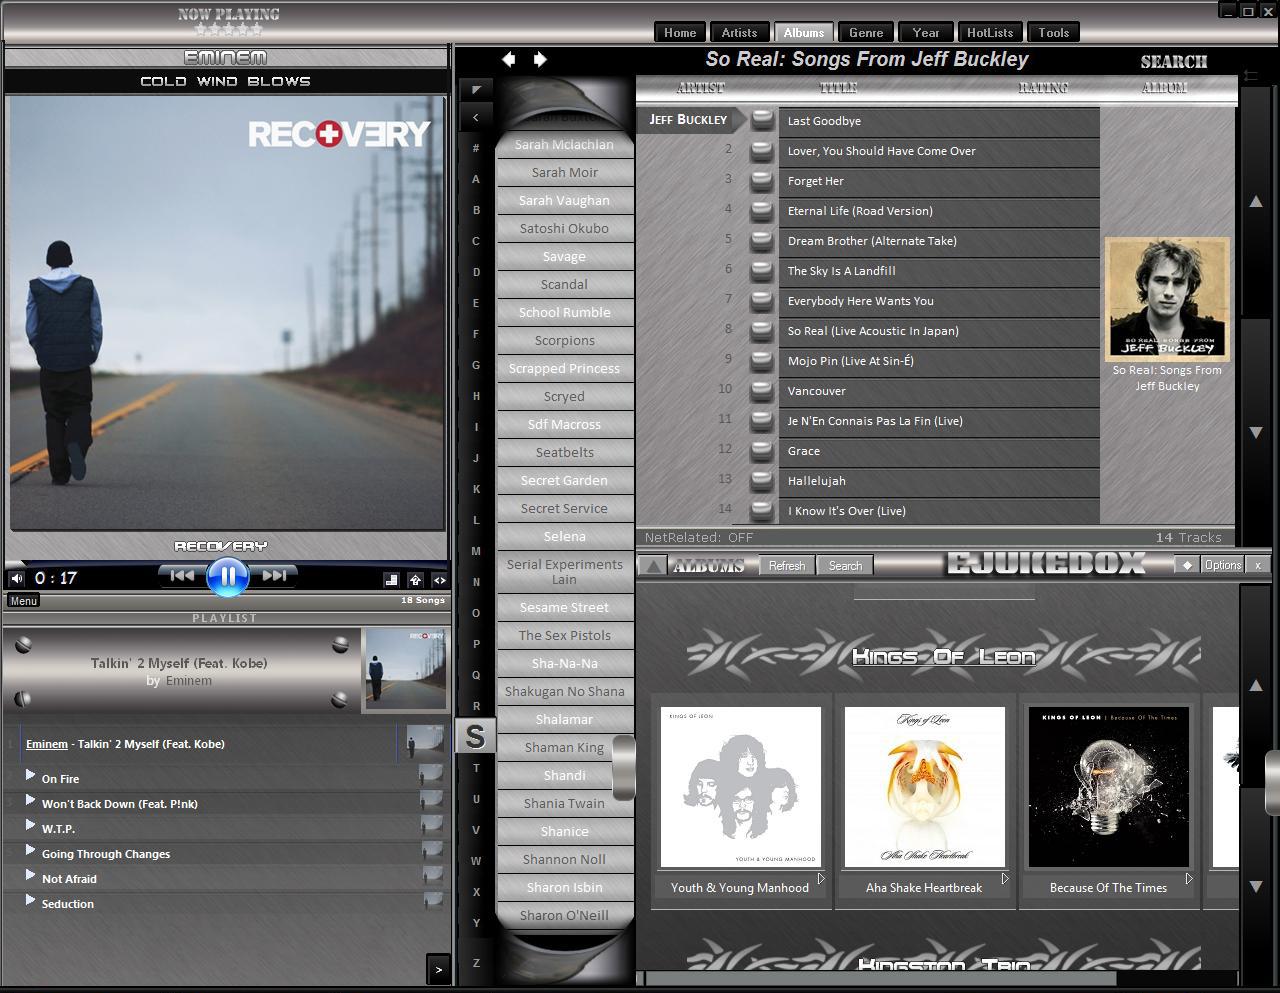Image resolution: width=1280 pixels, height=993 pixels.
Task: Select Scorpions in the artist list
Action: pos(564,340)
